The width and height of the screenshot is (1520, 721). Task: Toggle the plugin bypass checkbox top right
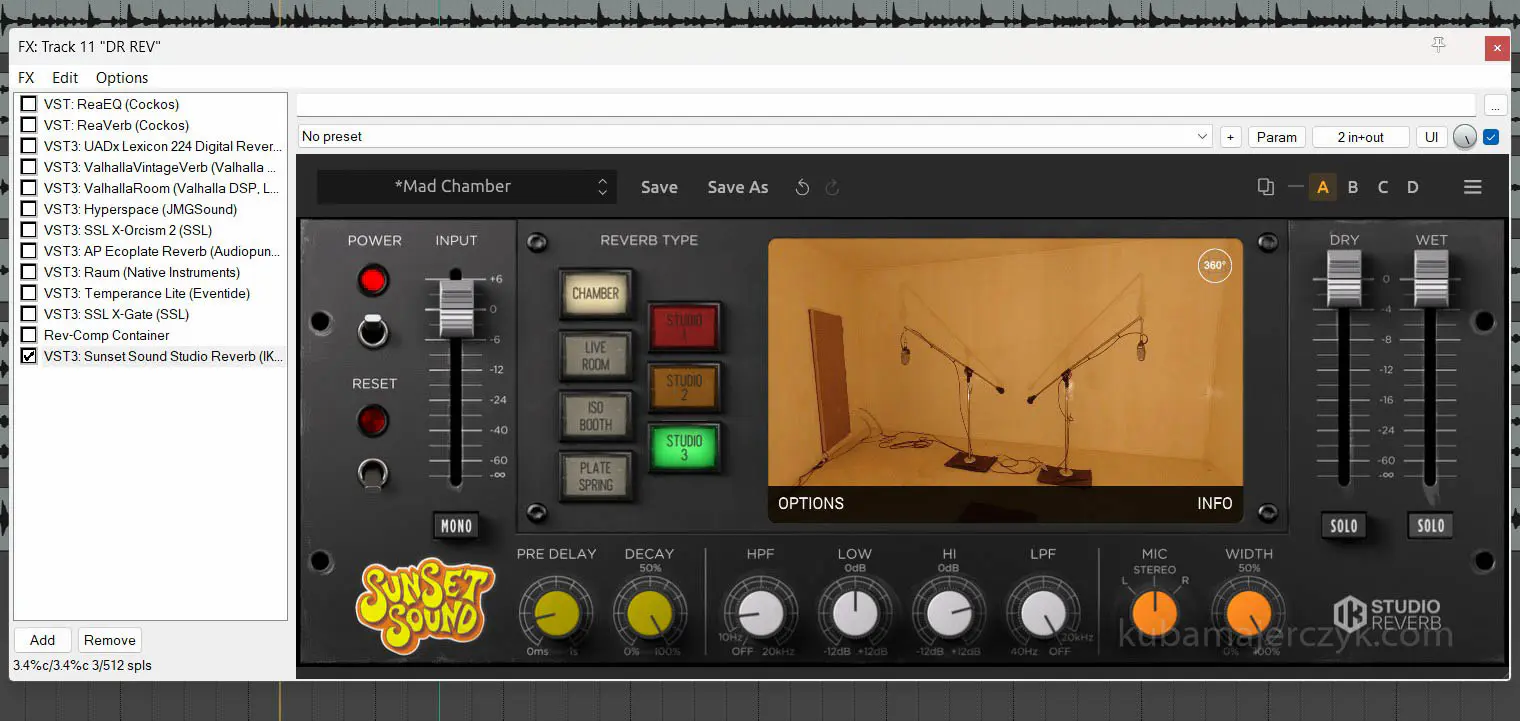click(1491, 137)
